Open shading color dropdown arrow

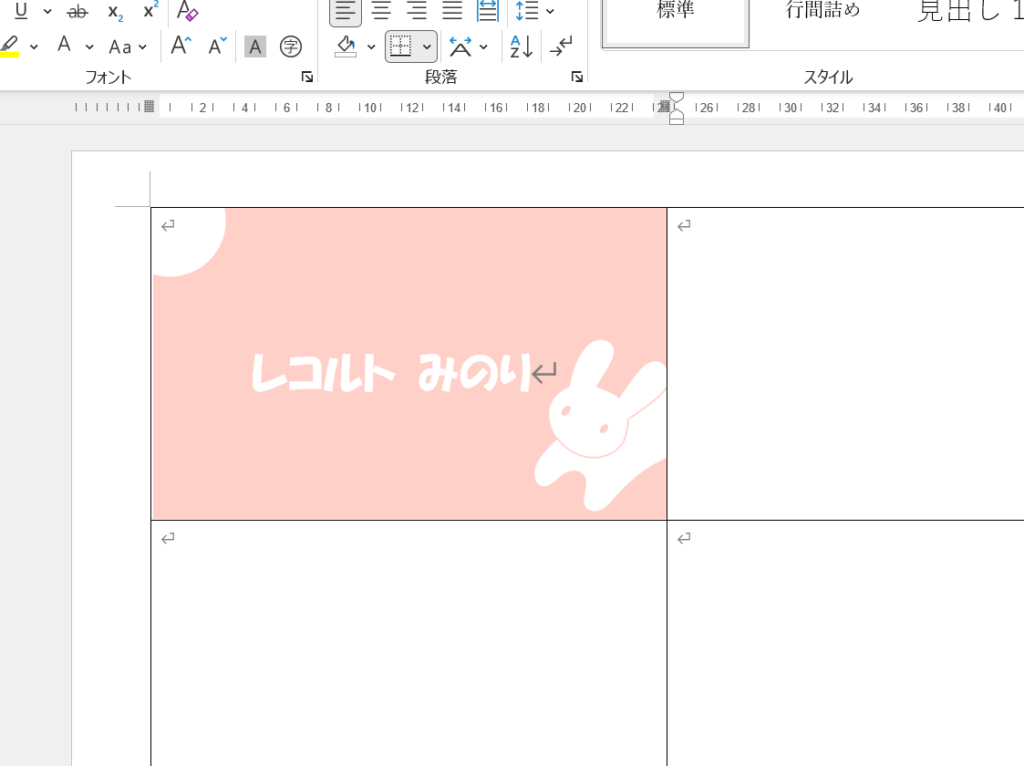[371, 47]
